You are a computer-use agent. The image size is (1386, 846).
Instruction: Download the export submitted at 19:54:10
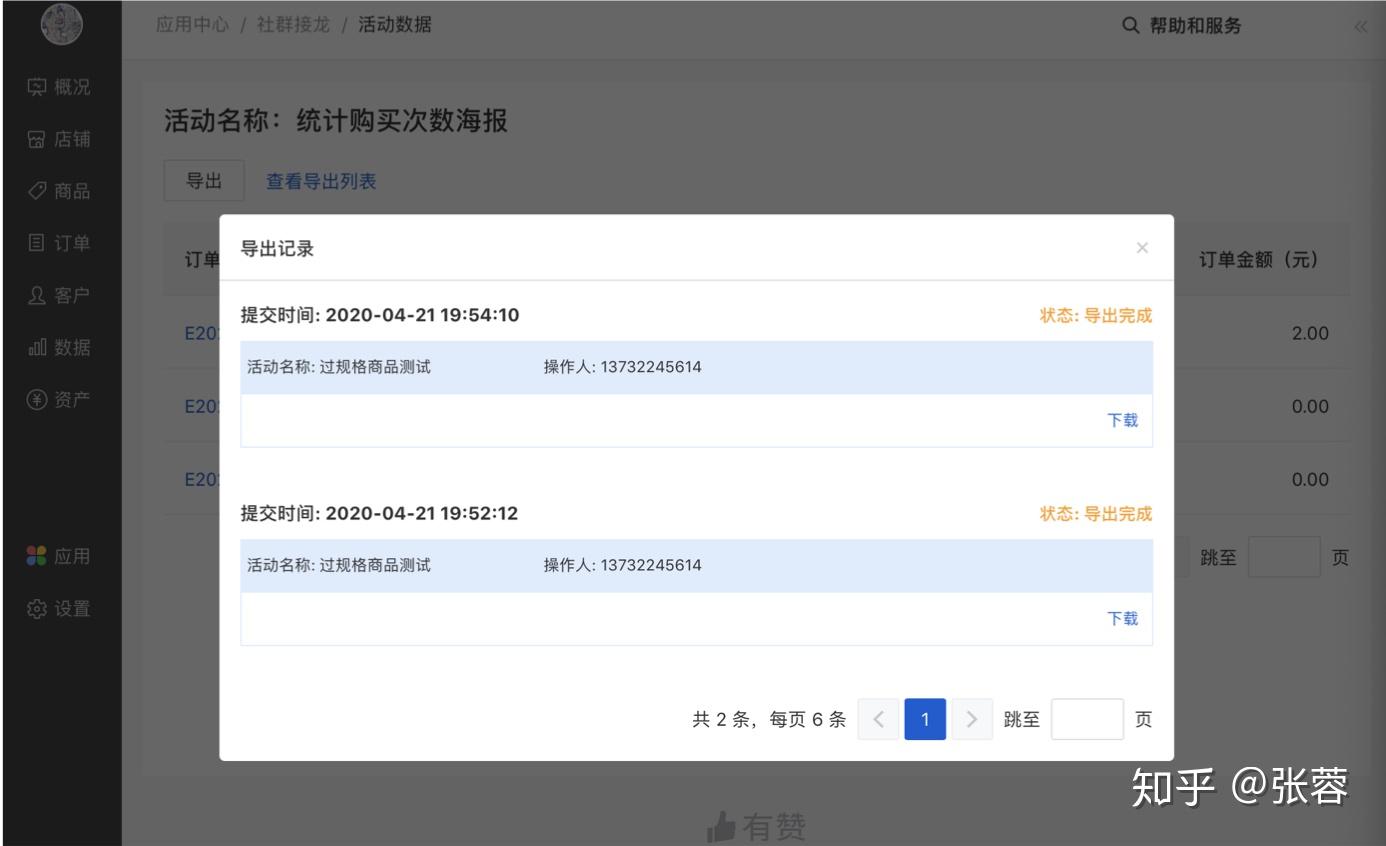click(x=1122, y=420)
